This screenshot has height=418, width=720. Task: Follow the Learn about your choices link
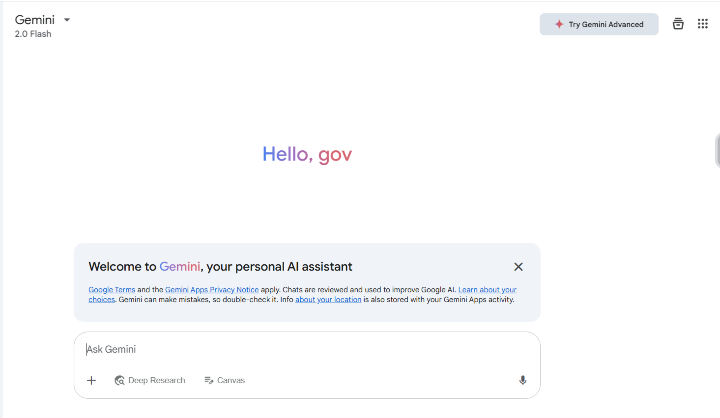click(487, 290)
